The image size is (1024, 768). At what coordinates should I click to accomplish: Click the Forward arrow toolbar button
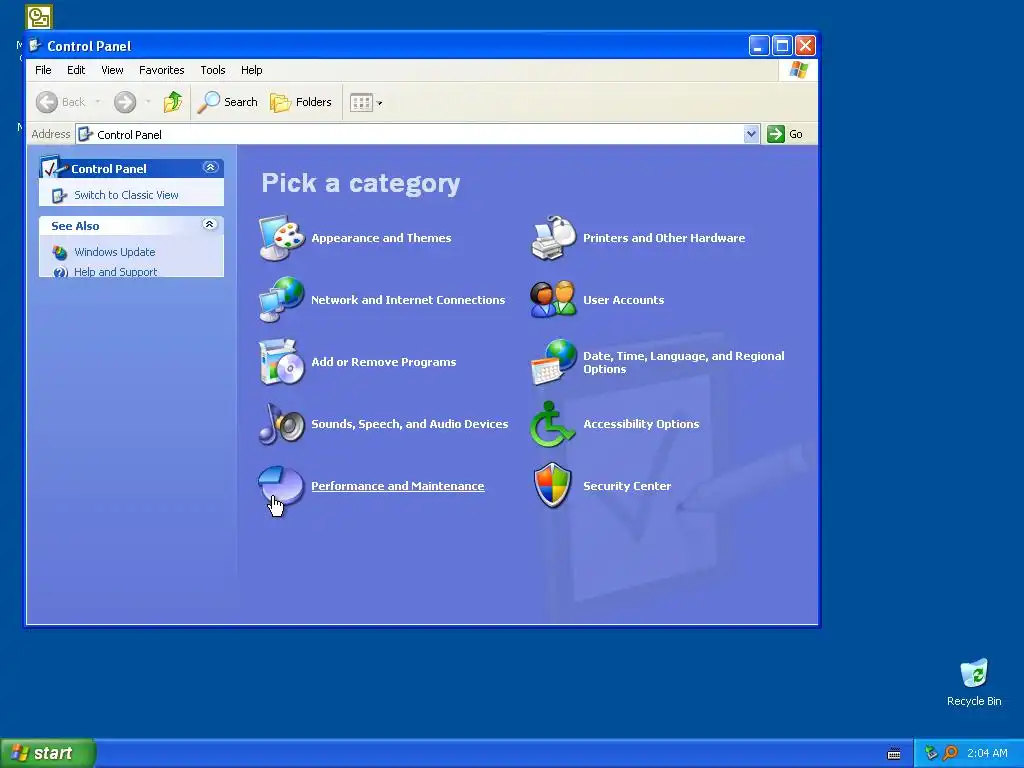click(x=125, y=102)
